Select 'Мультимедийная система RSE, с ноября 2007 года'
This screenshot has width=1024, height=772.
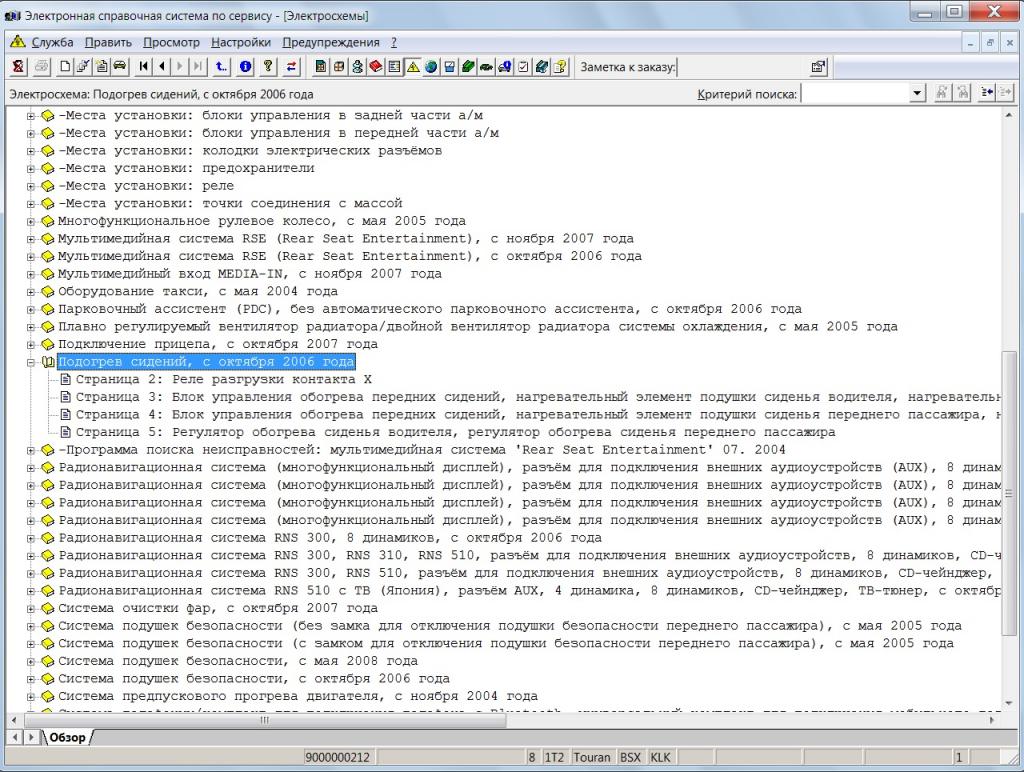(345, 239)
